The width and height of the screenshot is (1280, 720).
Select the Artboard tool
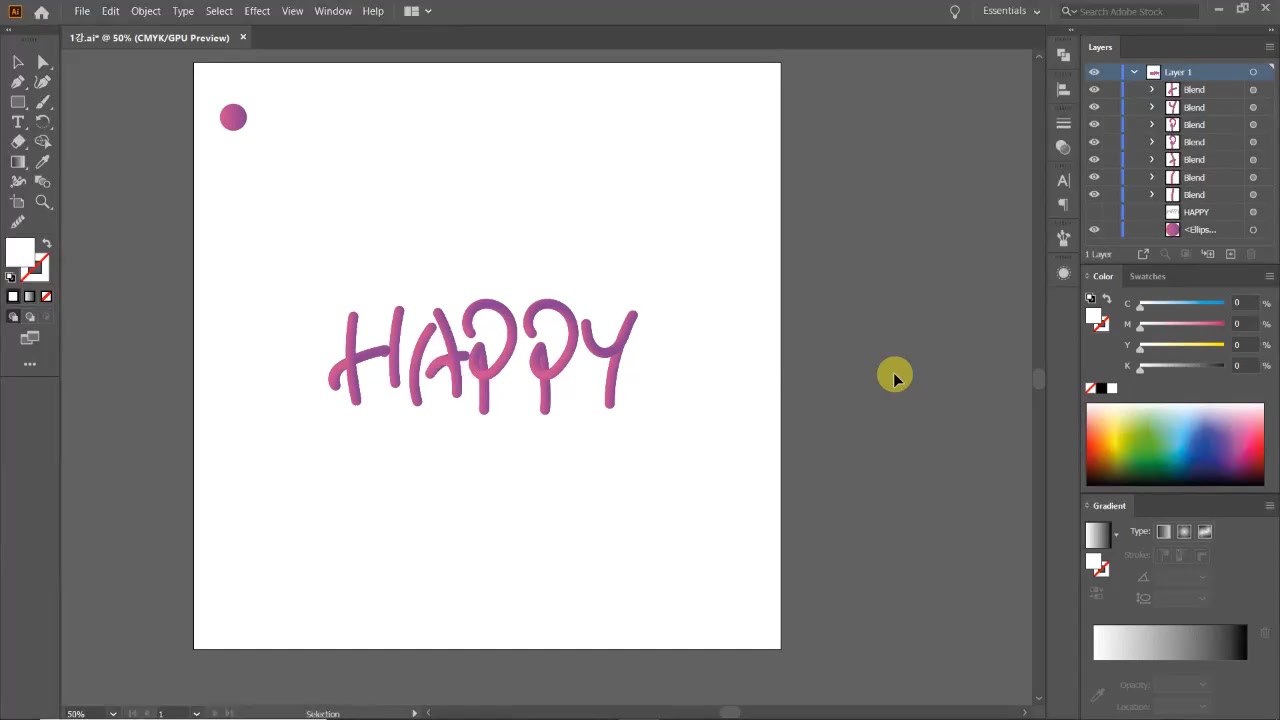tap(18, 202)
